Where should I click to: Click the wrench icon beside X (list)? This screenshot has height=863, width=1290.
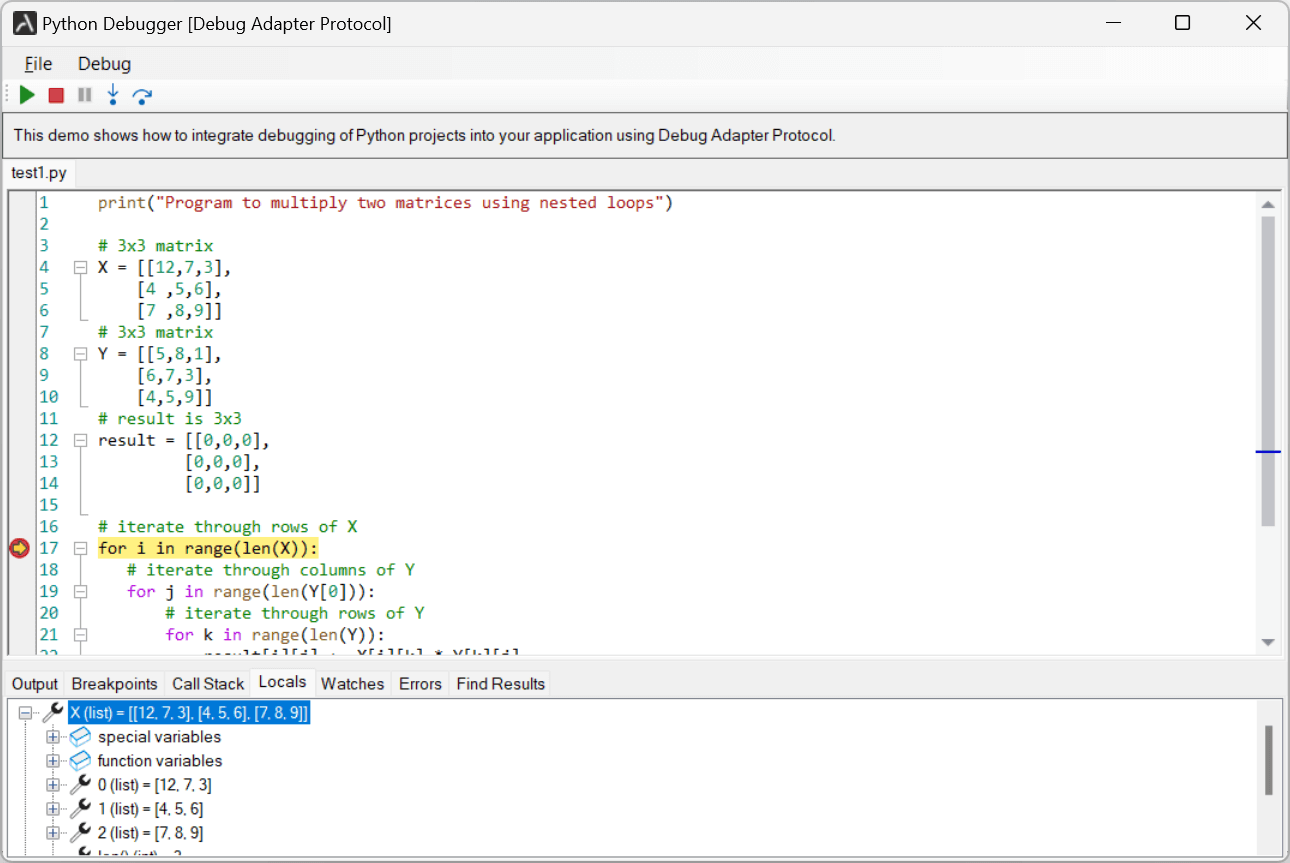(53, 713)
